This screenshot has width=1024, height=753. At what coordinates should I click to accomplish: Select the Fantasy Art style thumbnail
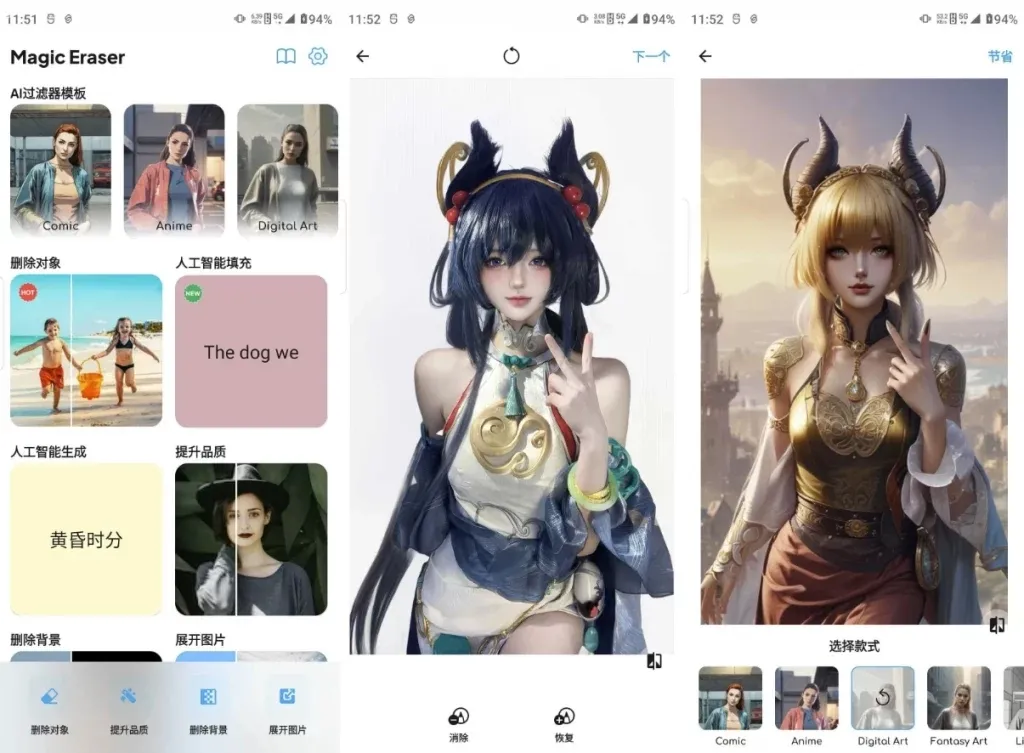[958, 698]
